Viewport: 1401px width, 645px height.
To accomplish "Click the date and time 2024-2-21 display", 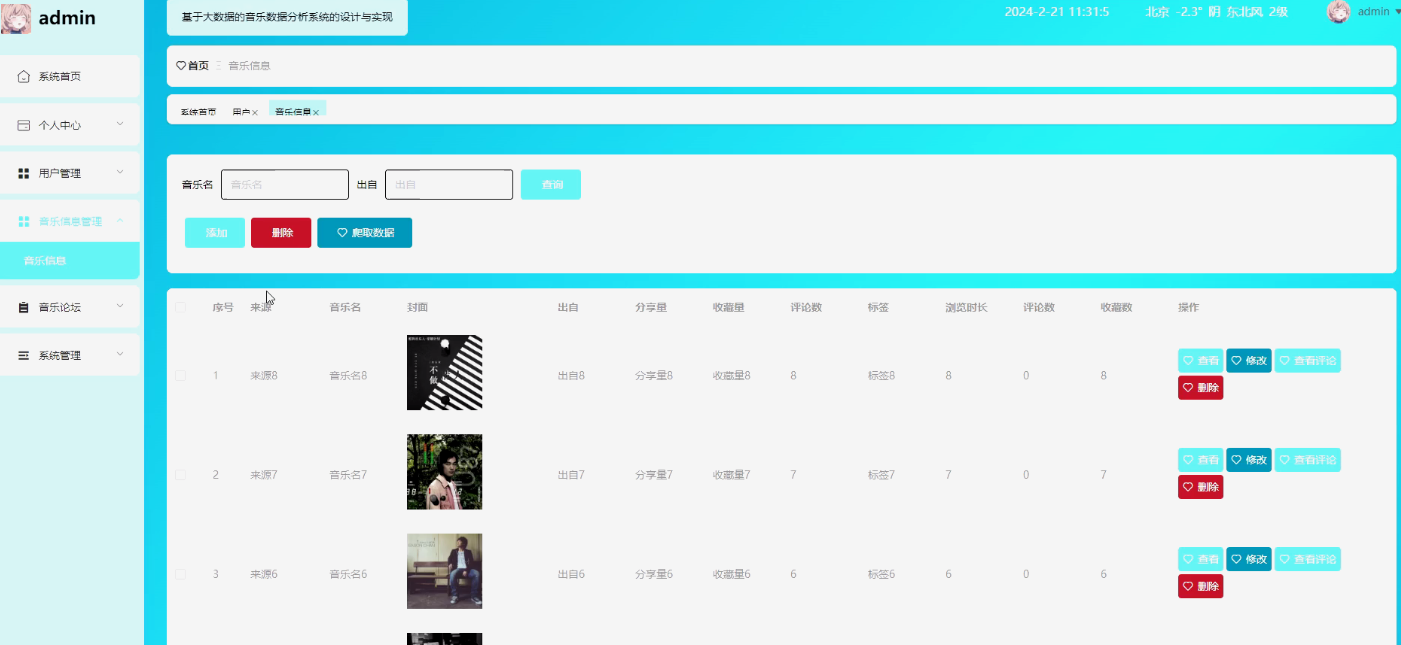I will click(x=1057, y=12).
